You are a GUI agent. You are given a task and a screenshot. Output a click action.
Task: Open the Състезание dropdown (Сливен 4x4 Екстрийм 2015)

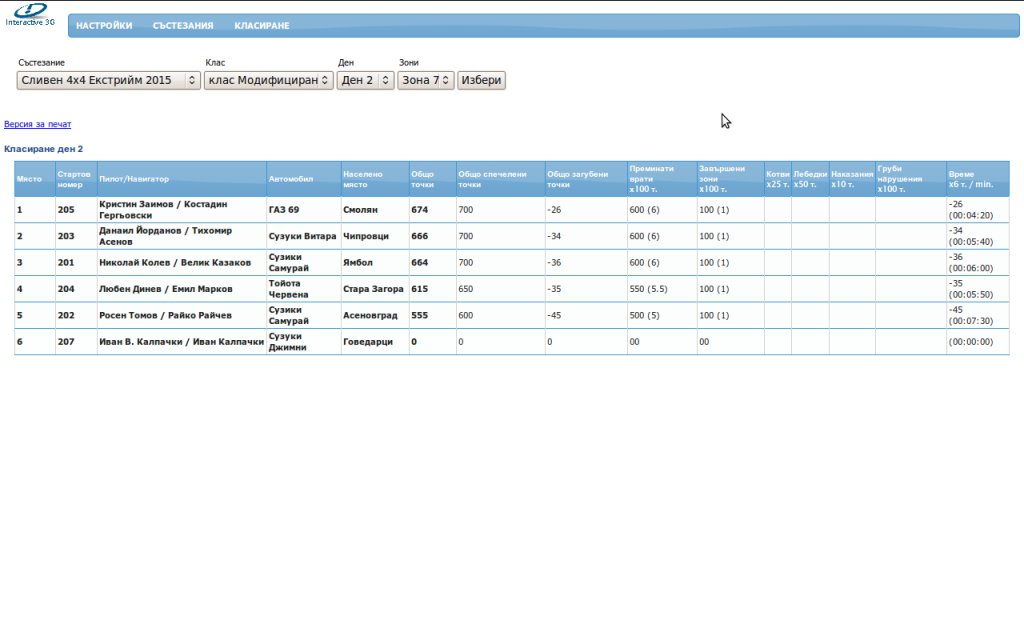click(x=108, y=80)
